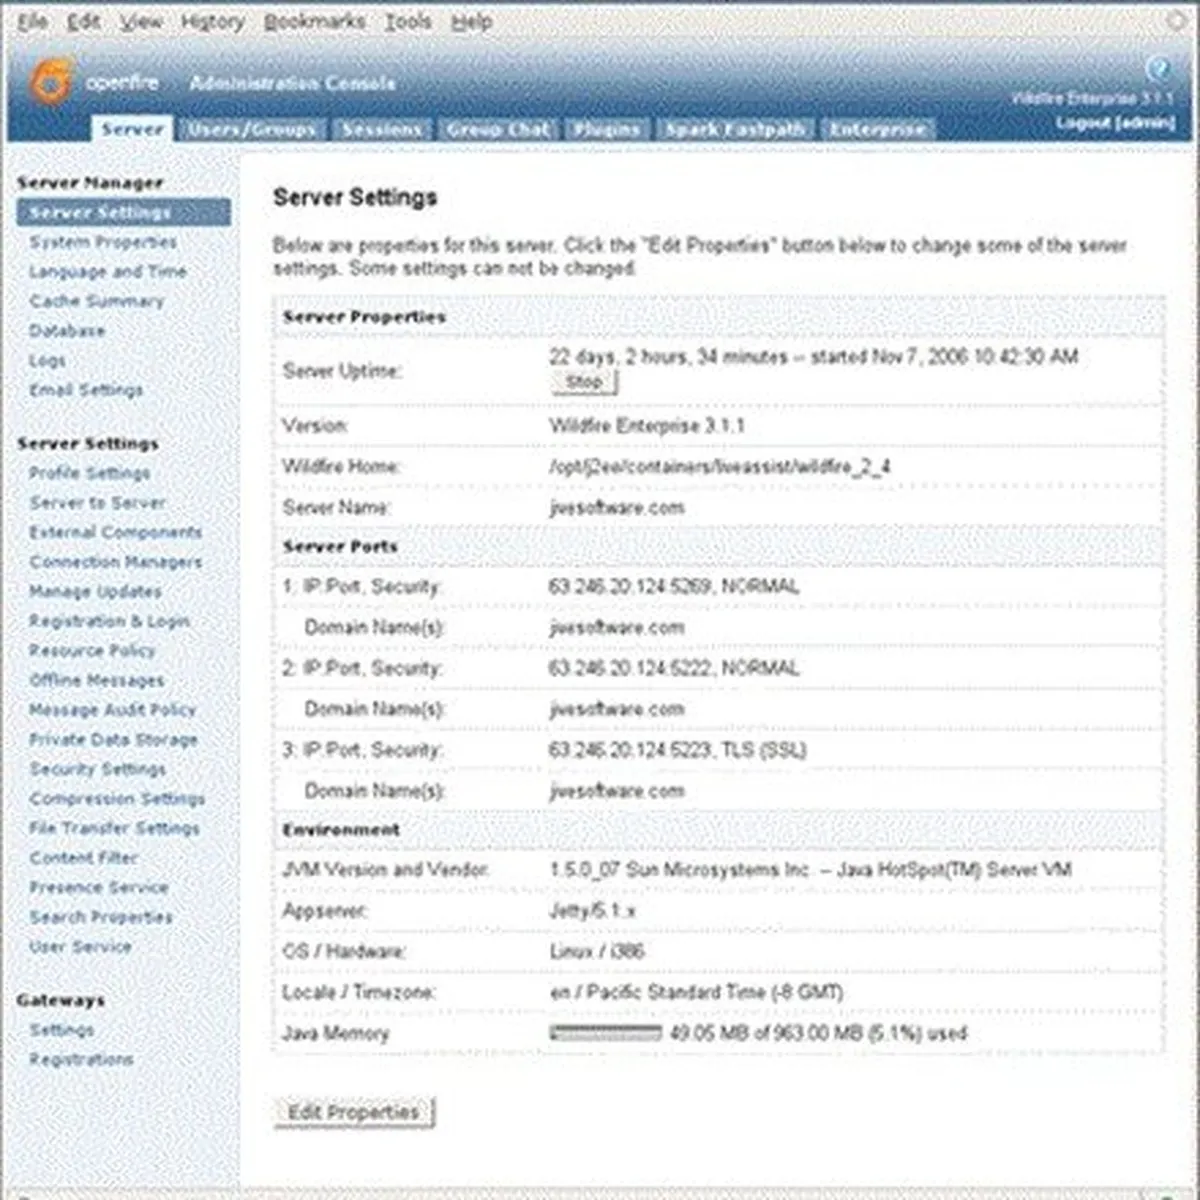Click port value ending 5269, NORMAL

[674, 586]
